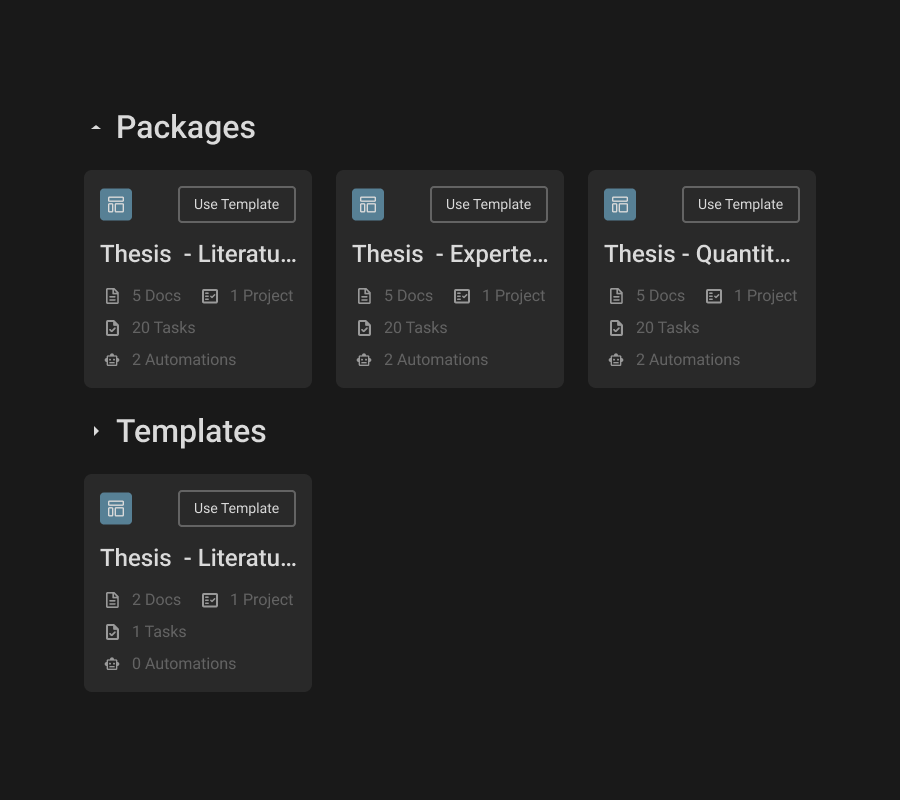Screen dimensions: 900x800
Task: Click tasks icon beside 1 Tasks
Action: tap(112, 632)
